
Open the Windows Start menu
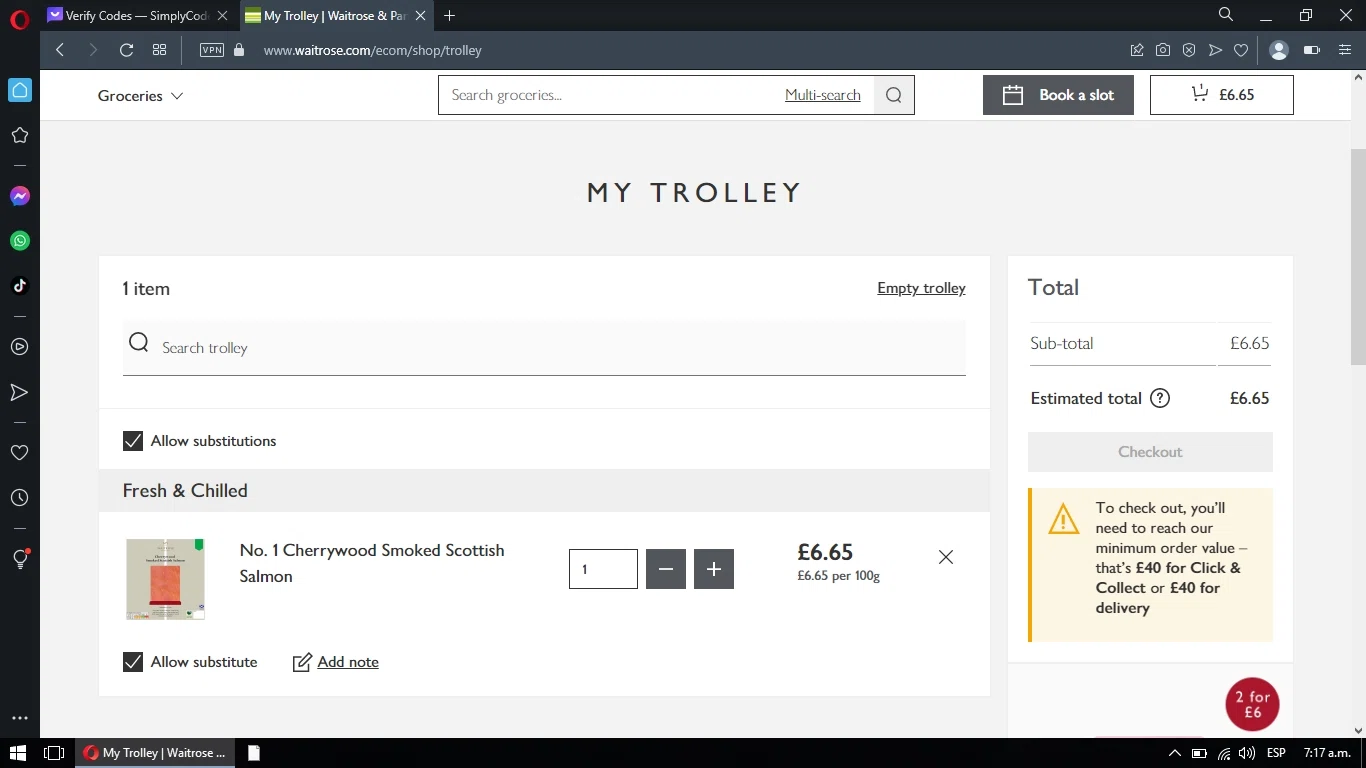coord(19,753)
